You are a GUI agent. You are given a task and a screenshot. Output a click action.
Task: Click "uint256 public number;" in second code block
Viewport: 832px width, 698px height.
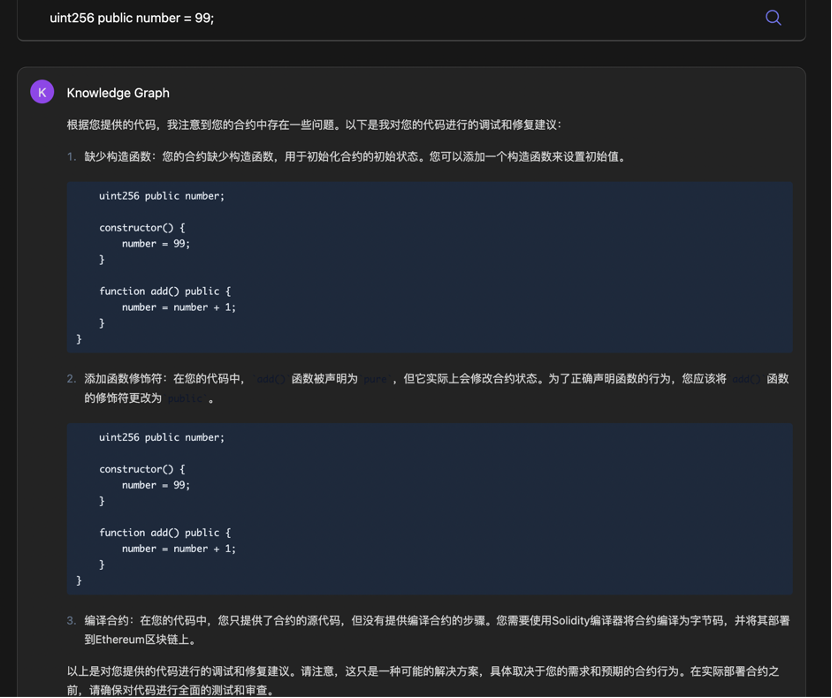[161, 437]
